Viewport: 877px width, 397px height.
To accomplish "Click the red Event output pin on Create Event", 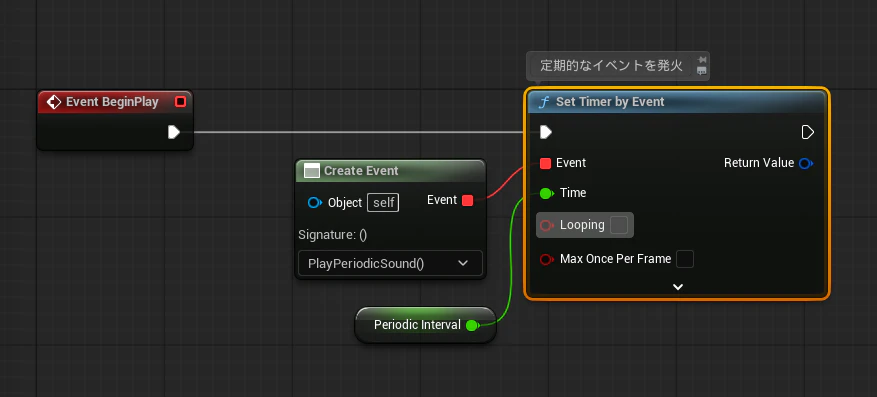I will [468, 200].
